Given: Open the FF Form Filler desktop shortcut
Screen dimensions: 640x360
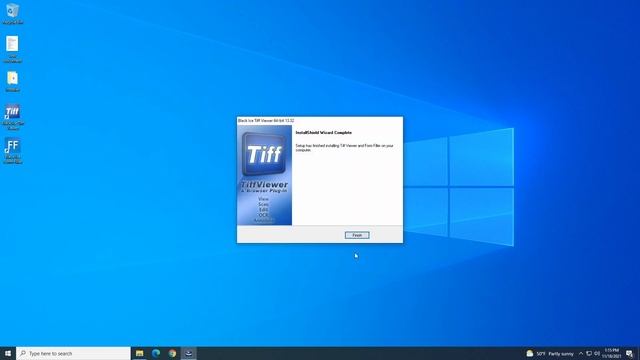Looking at the screenshot, I should click(13, 151).
